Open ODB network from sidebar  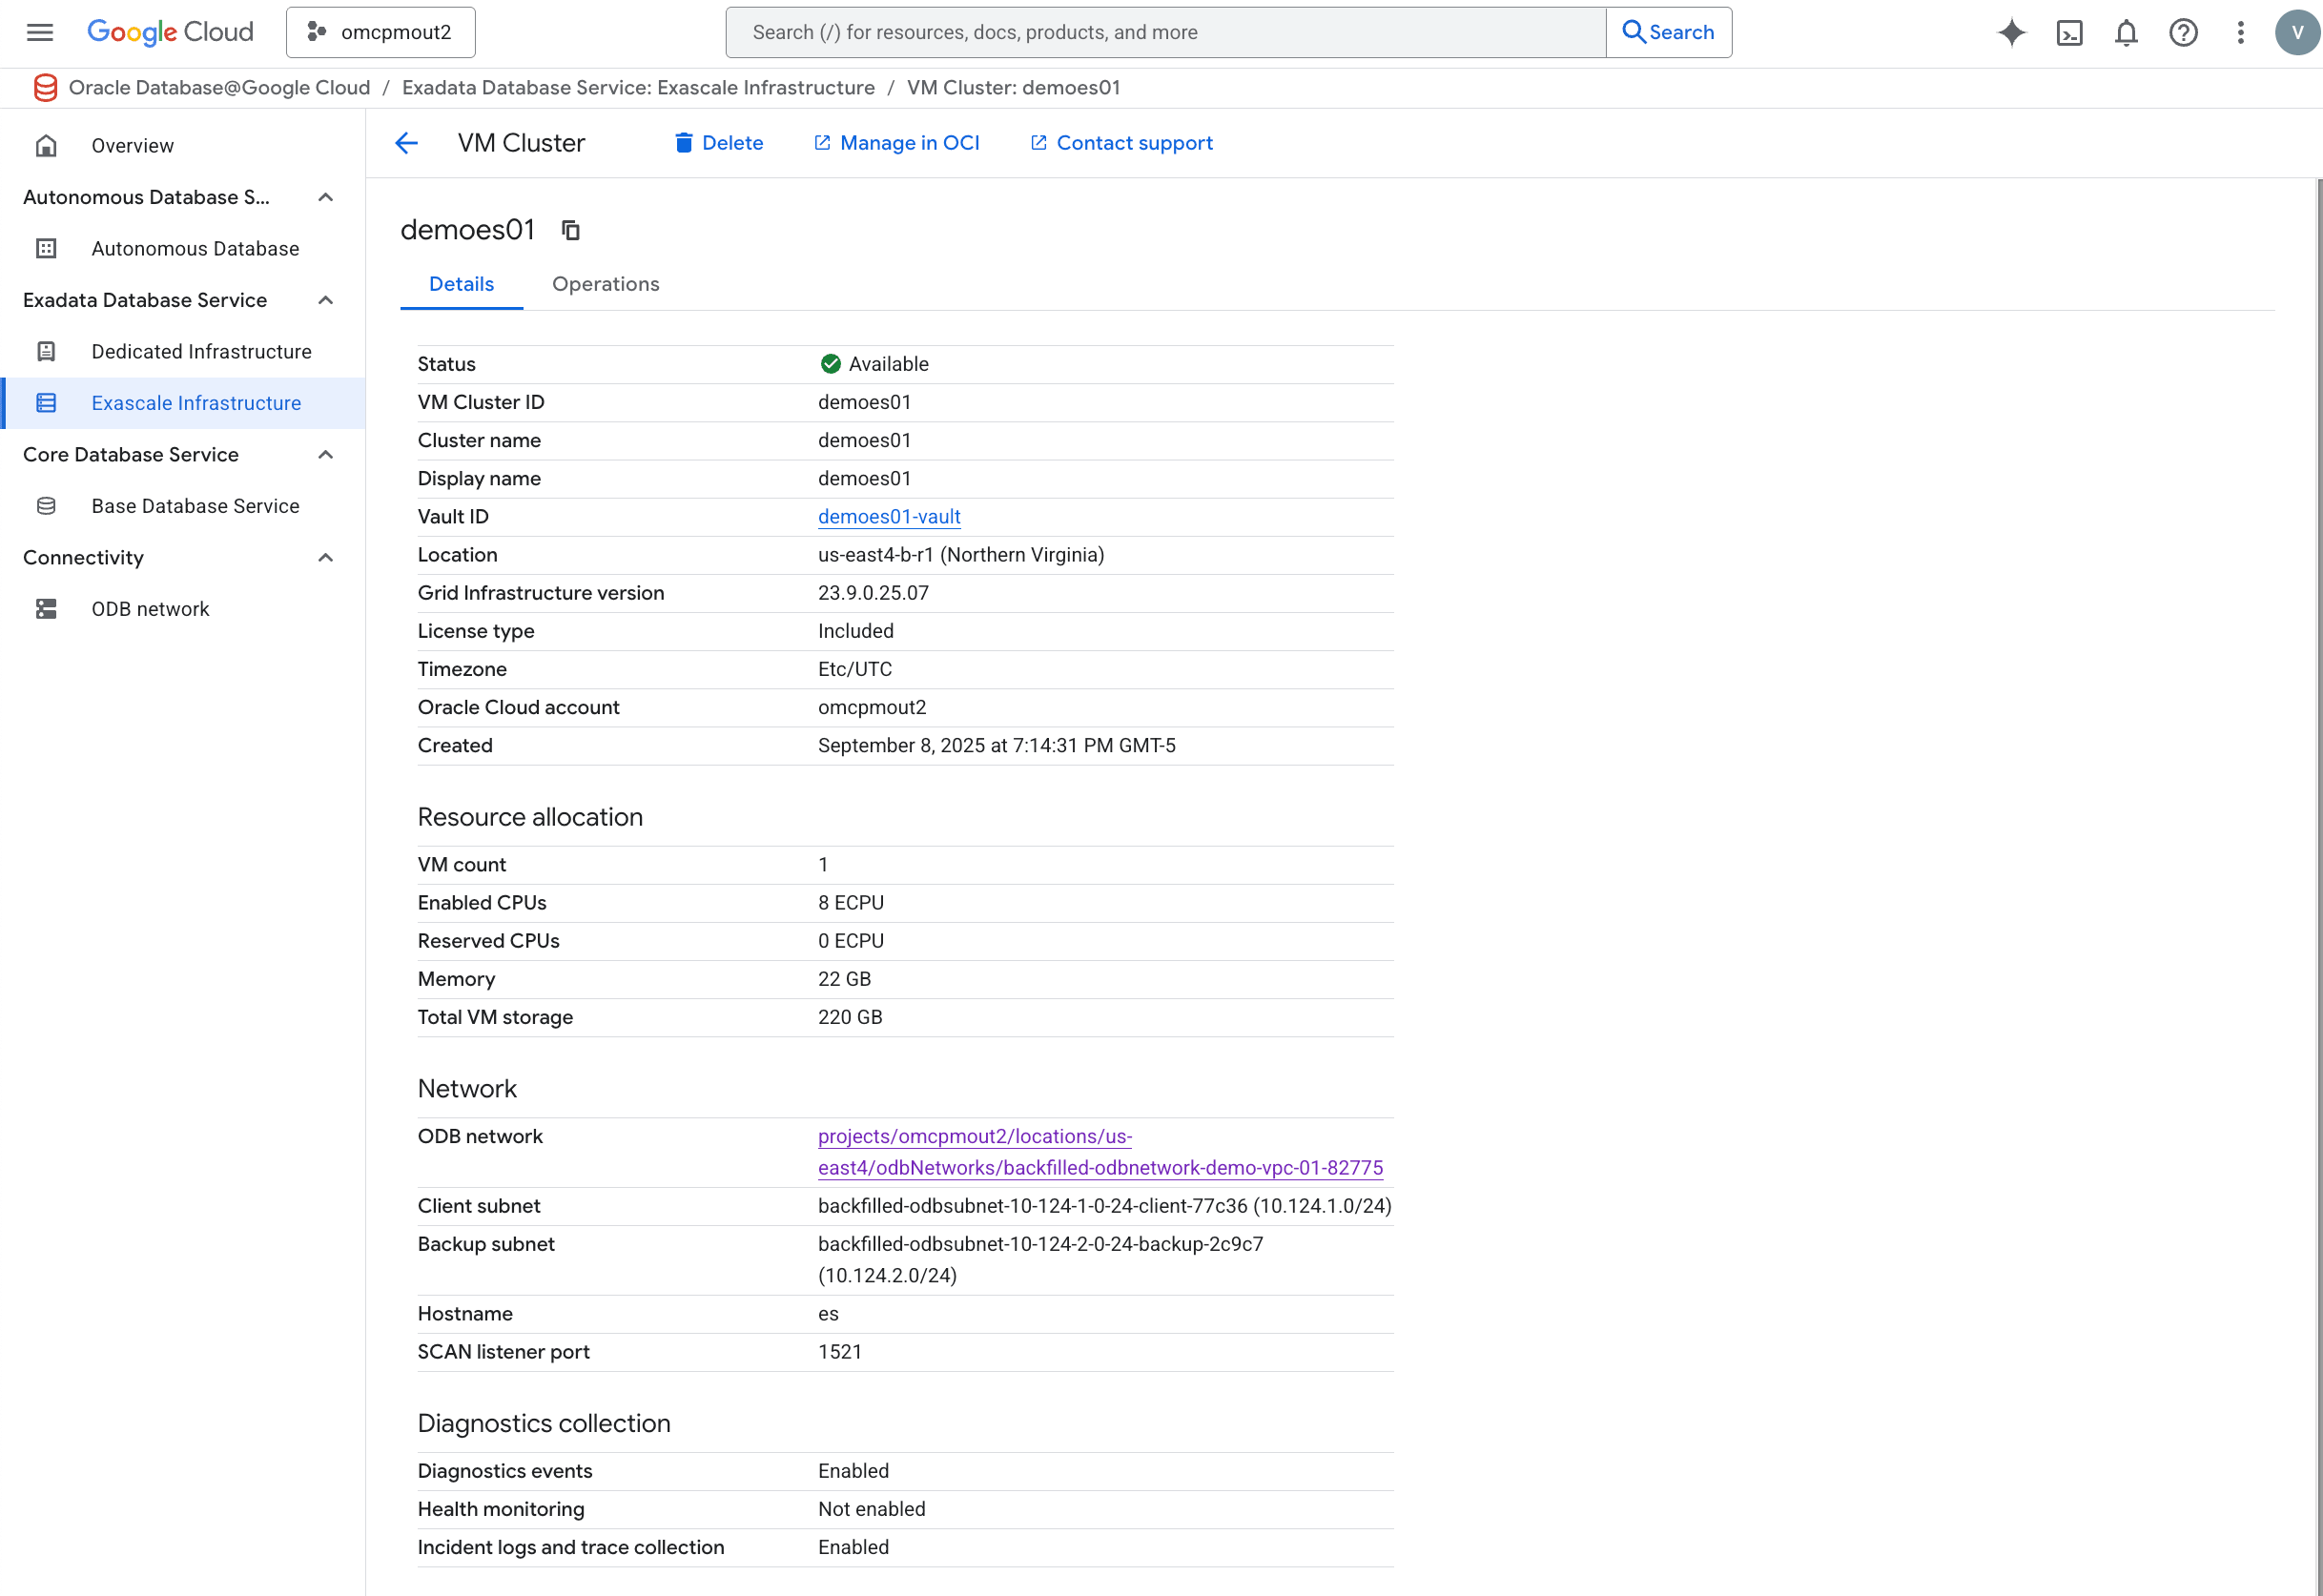150,608
